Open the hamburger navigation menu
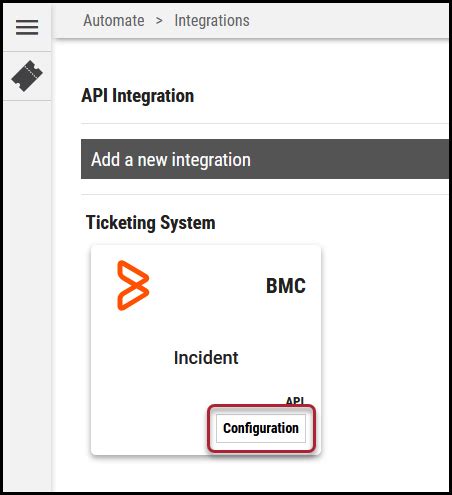 pos(27,27)
